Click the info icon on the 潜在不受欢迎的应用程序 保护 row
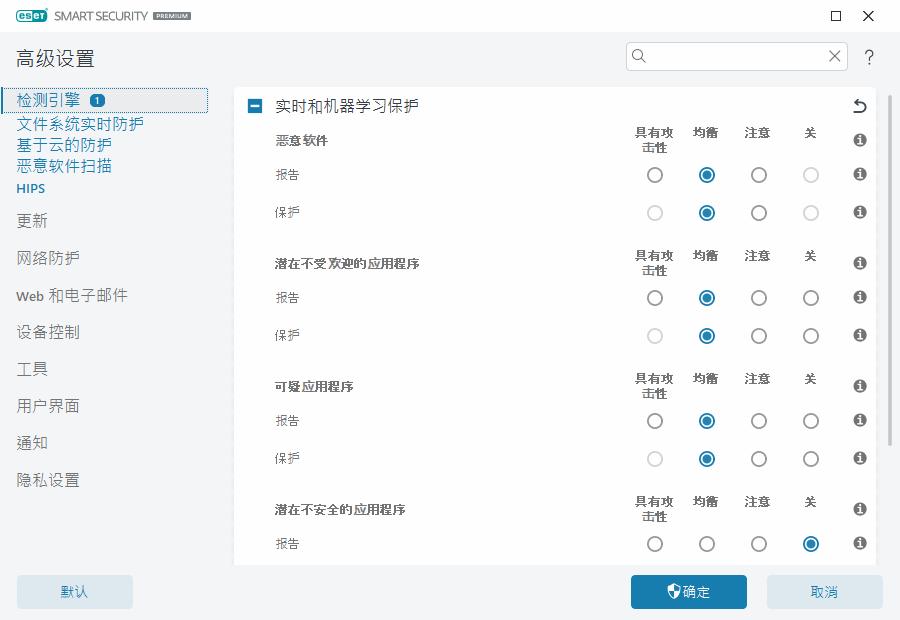Viewport: 900px width, 620px height. [859, 336]
